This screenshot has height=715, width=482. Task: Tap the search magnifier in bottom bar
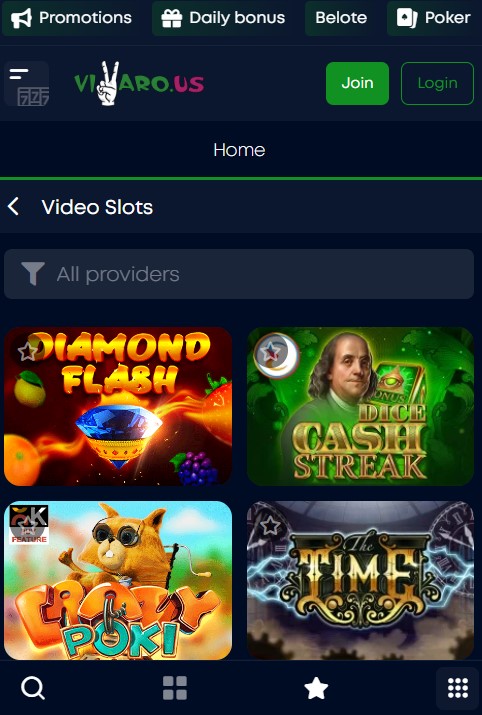click(33, 688)
